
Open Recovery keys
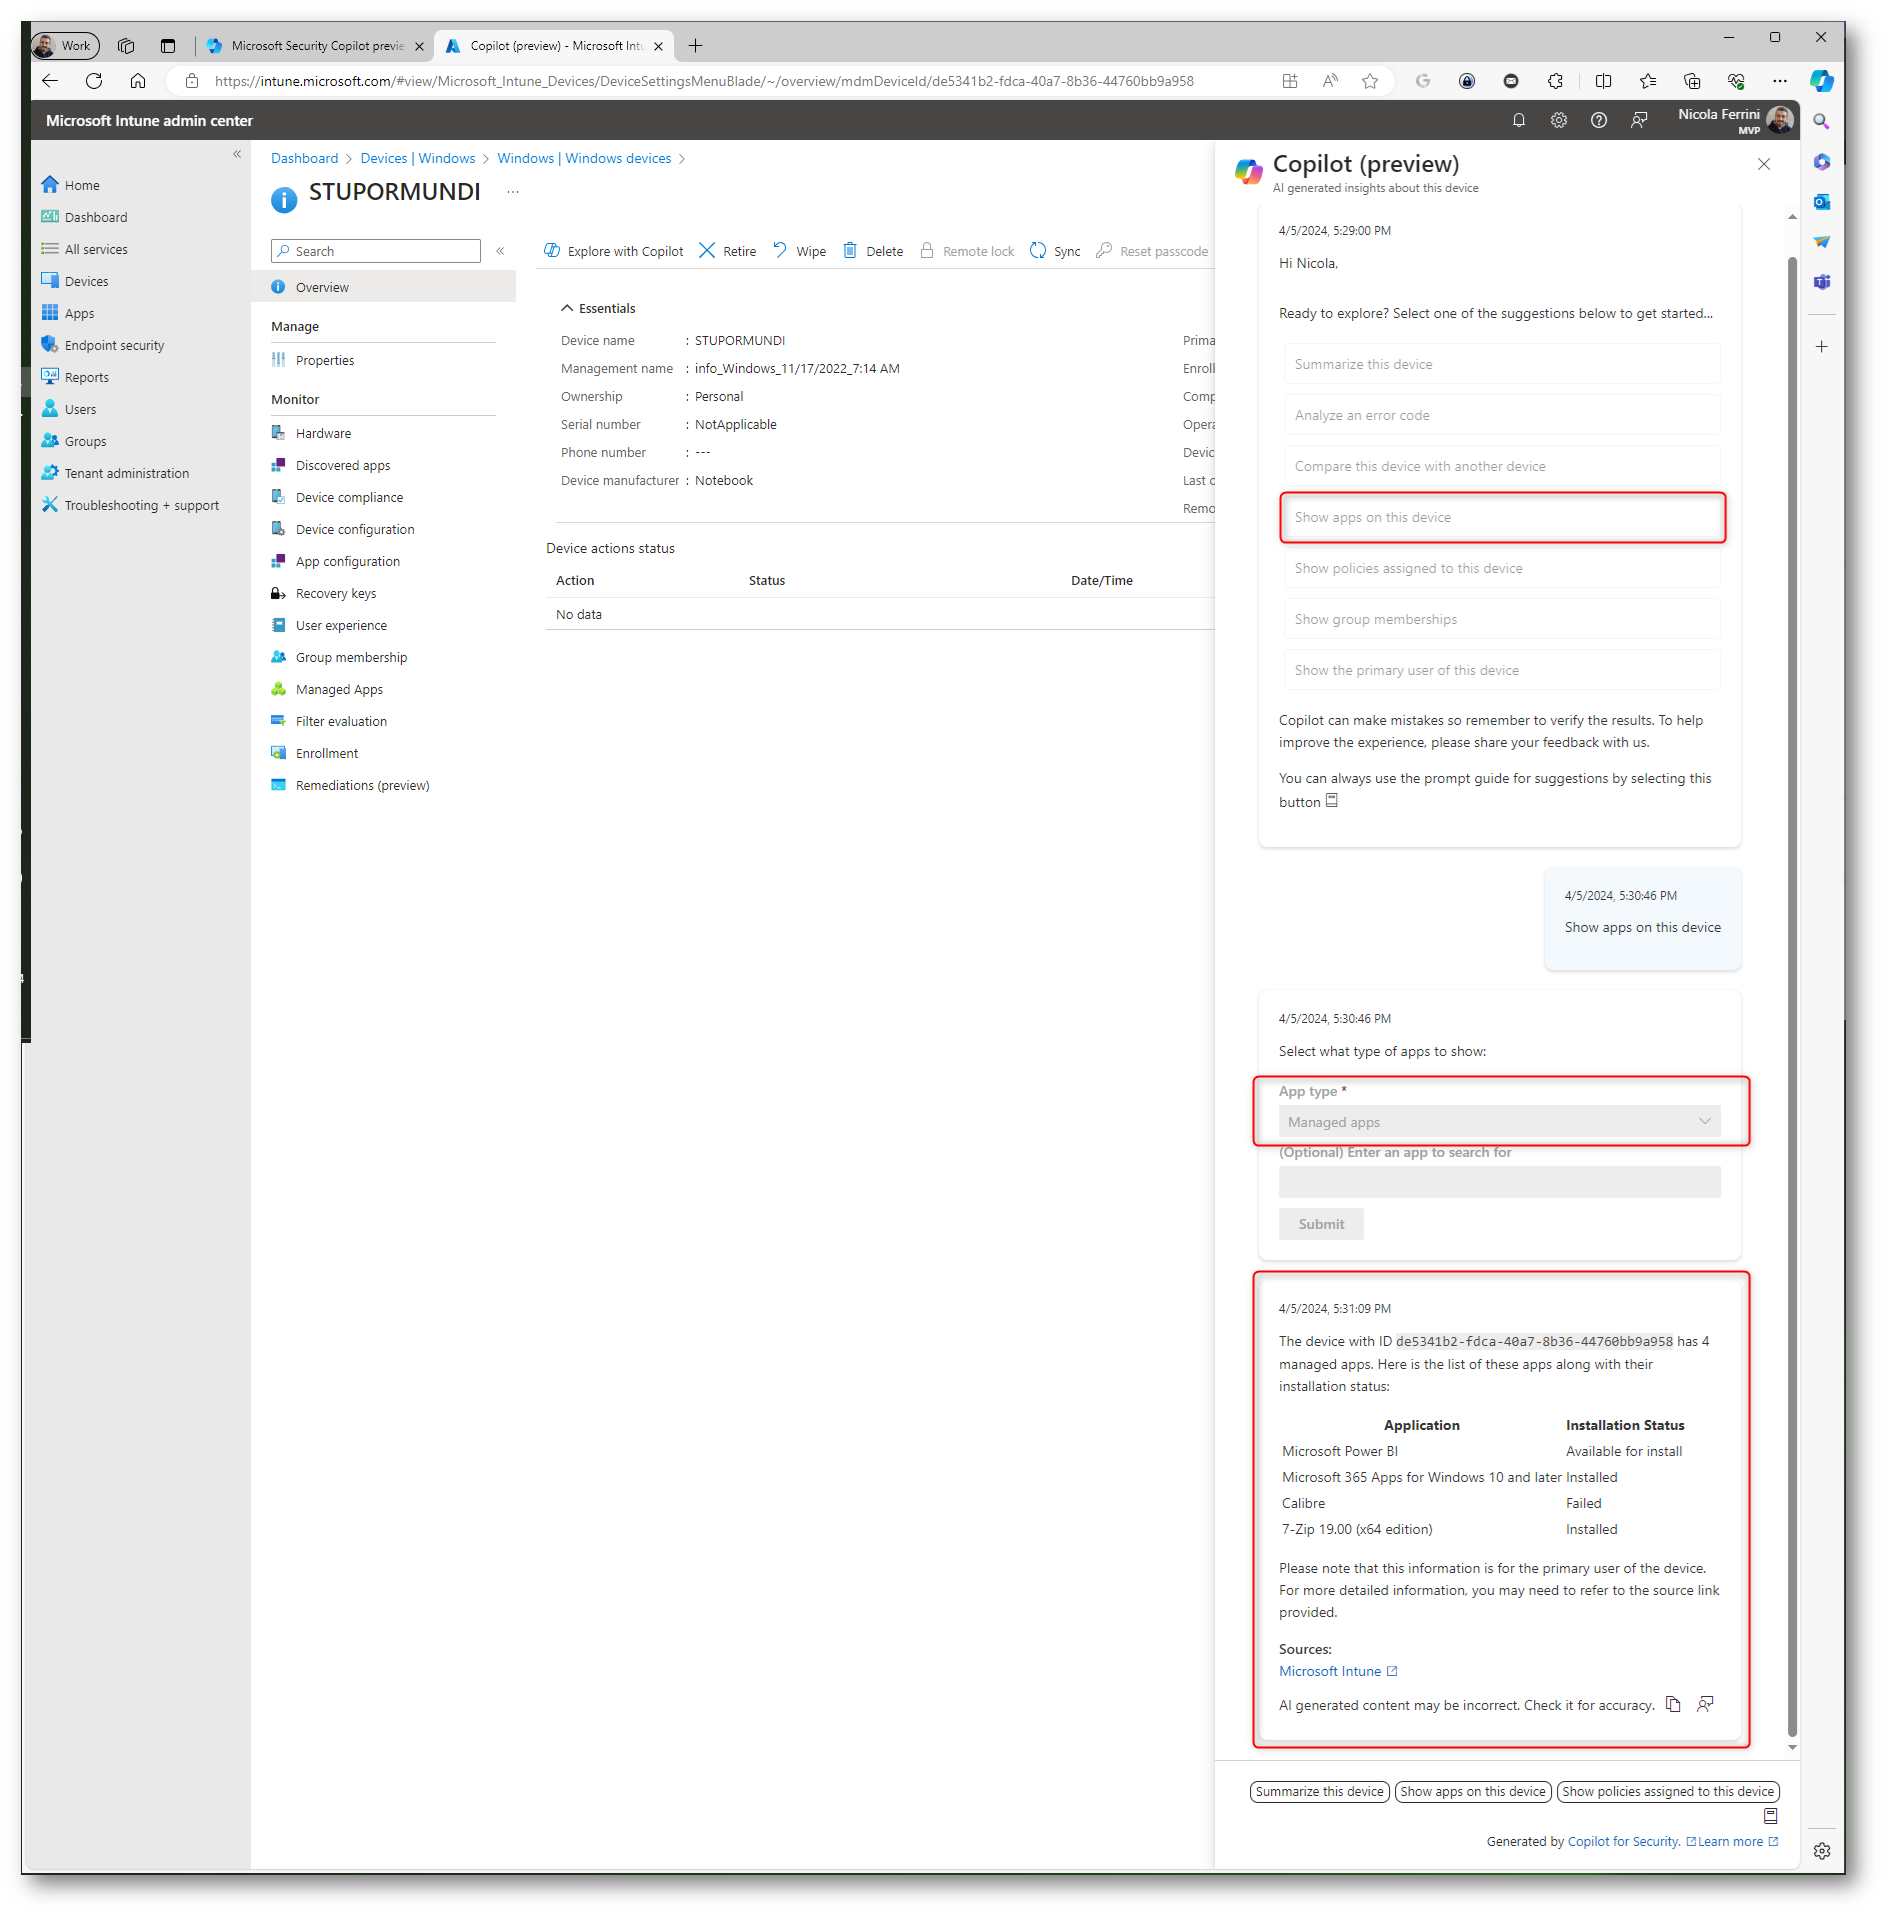[x=336, y=593]
